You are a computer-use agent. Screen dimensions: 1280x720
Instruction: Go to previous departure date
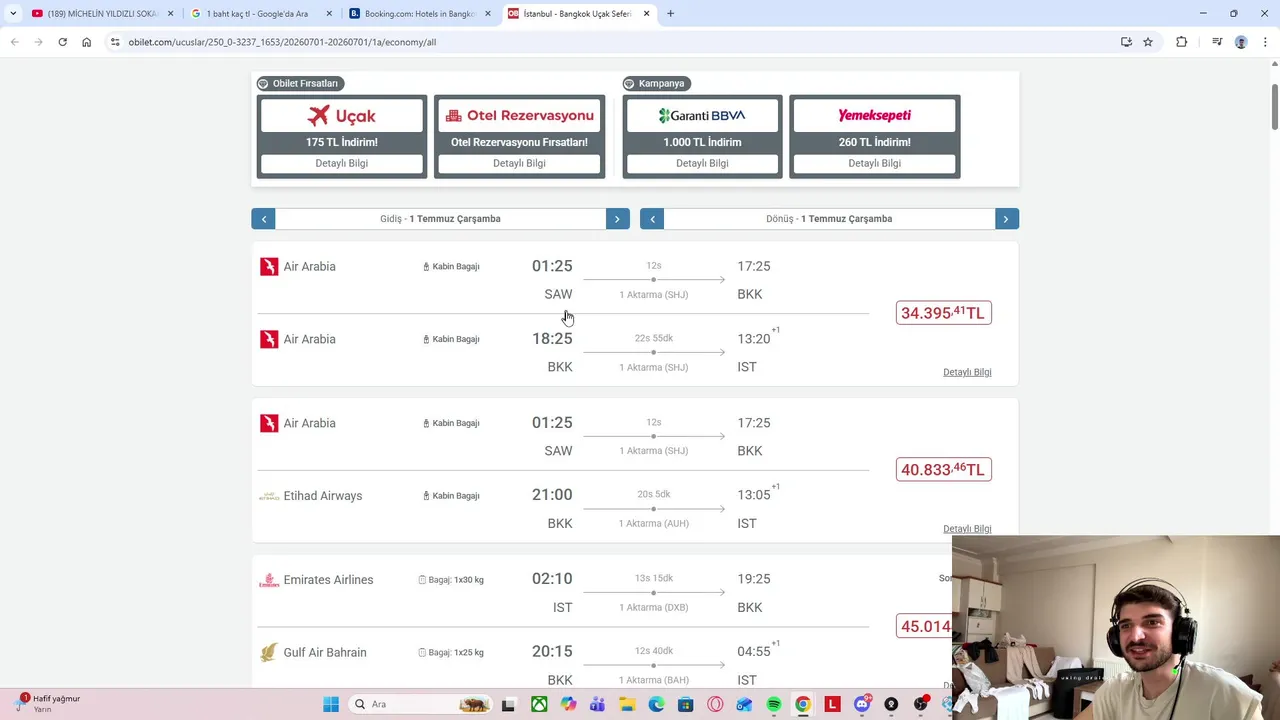(263, 219)
